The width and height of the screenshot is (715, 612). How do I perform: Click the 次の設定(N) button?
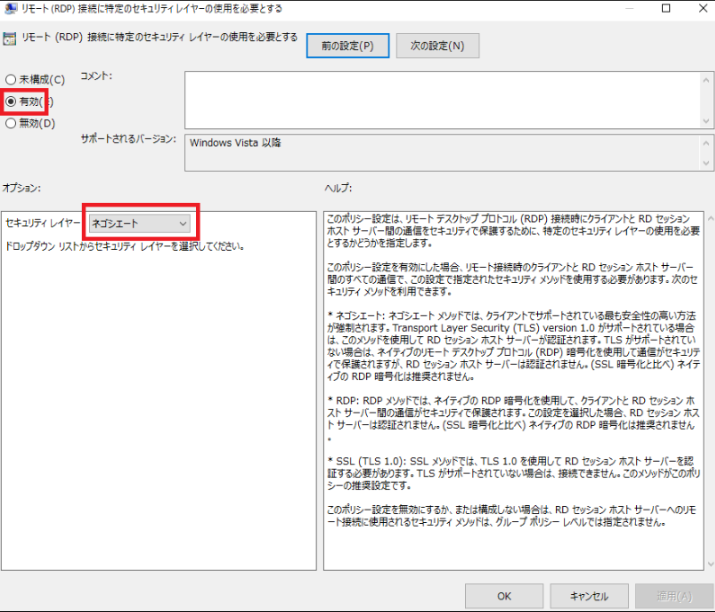(437, 46)
